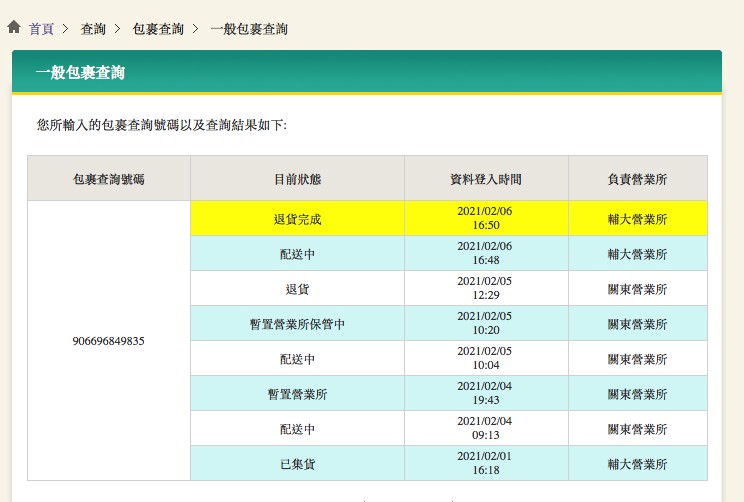Click the 退貨 status dated 2021/02/05 12:29

tap(298, 288)
